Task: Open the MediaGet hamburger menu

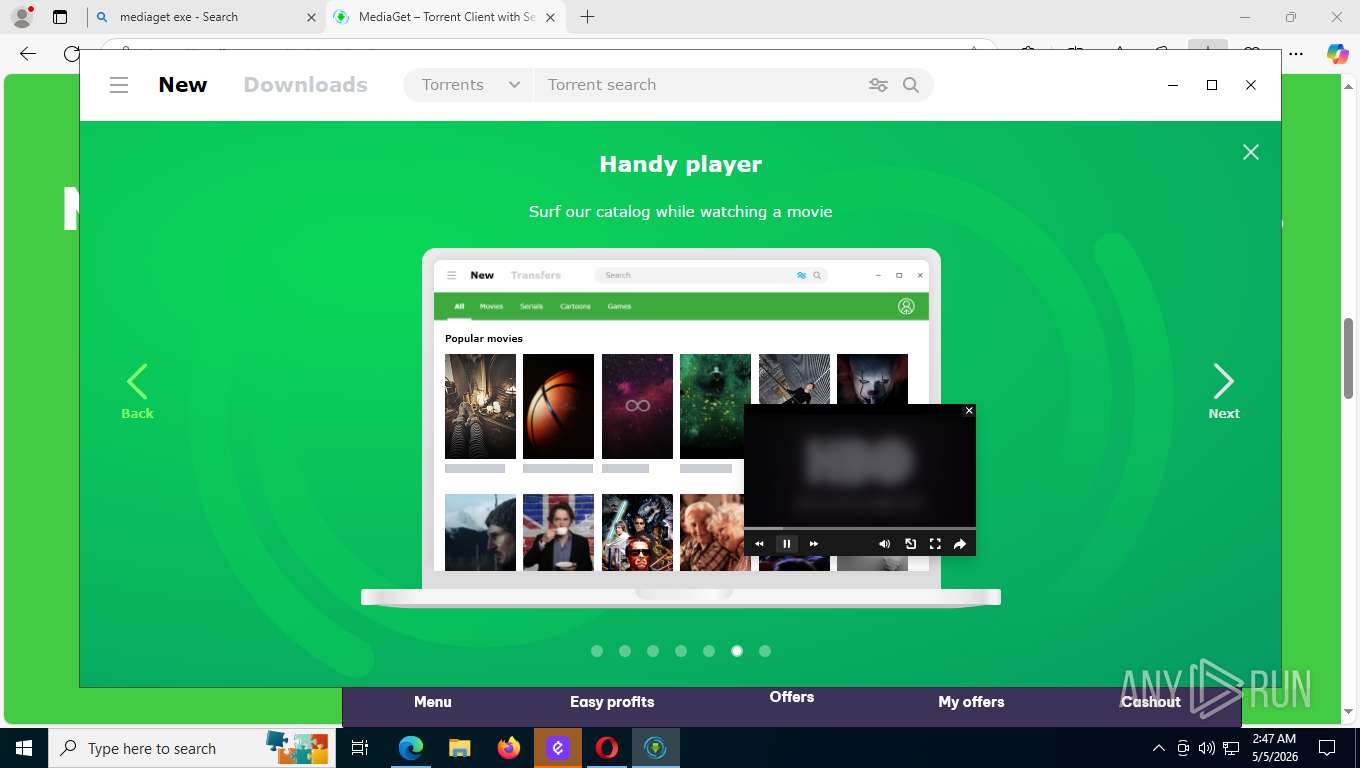Action: 119,85
